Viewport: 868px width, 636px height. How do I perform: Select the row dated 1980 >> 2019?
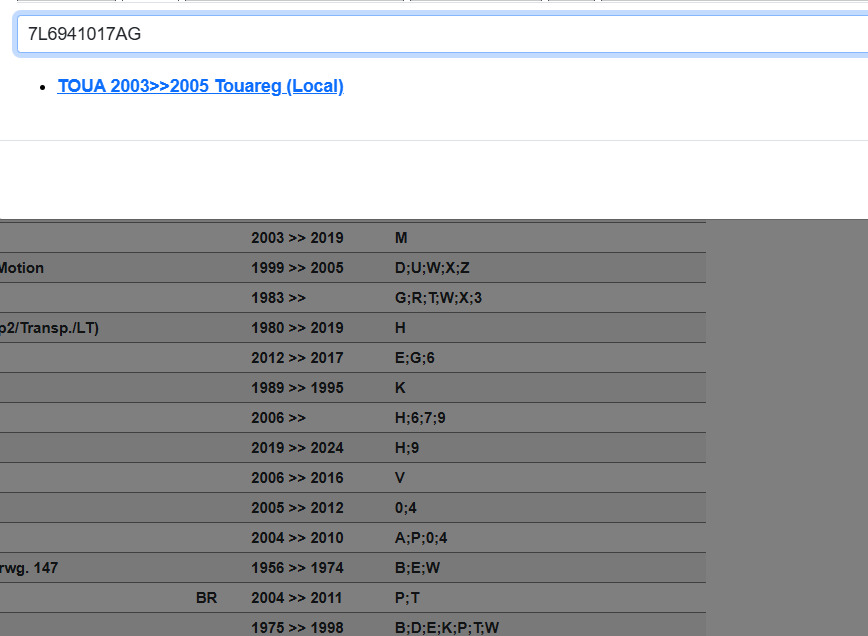click(297, 328)
